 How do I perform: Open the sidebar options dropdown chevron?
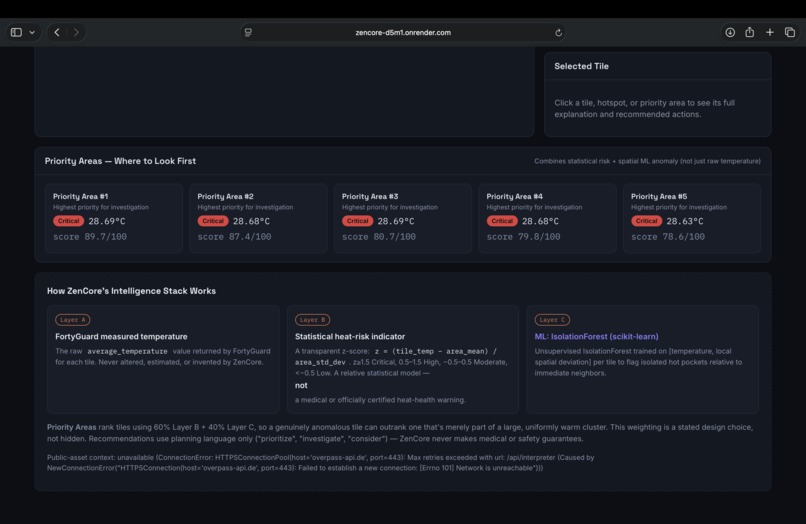(x=32, y=32)
